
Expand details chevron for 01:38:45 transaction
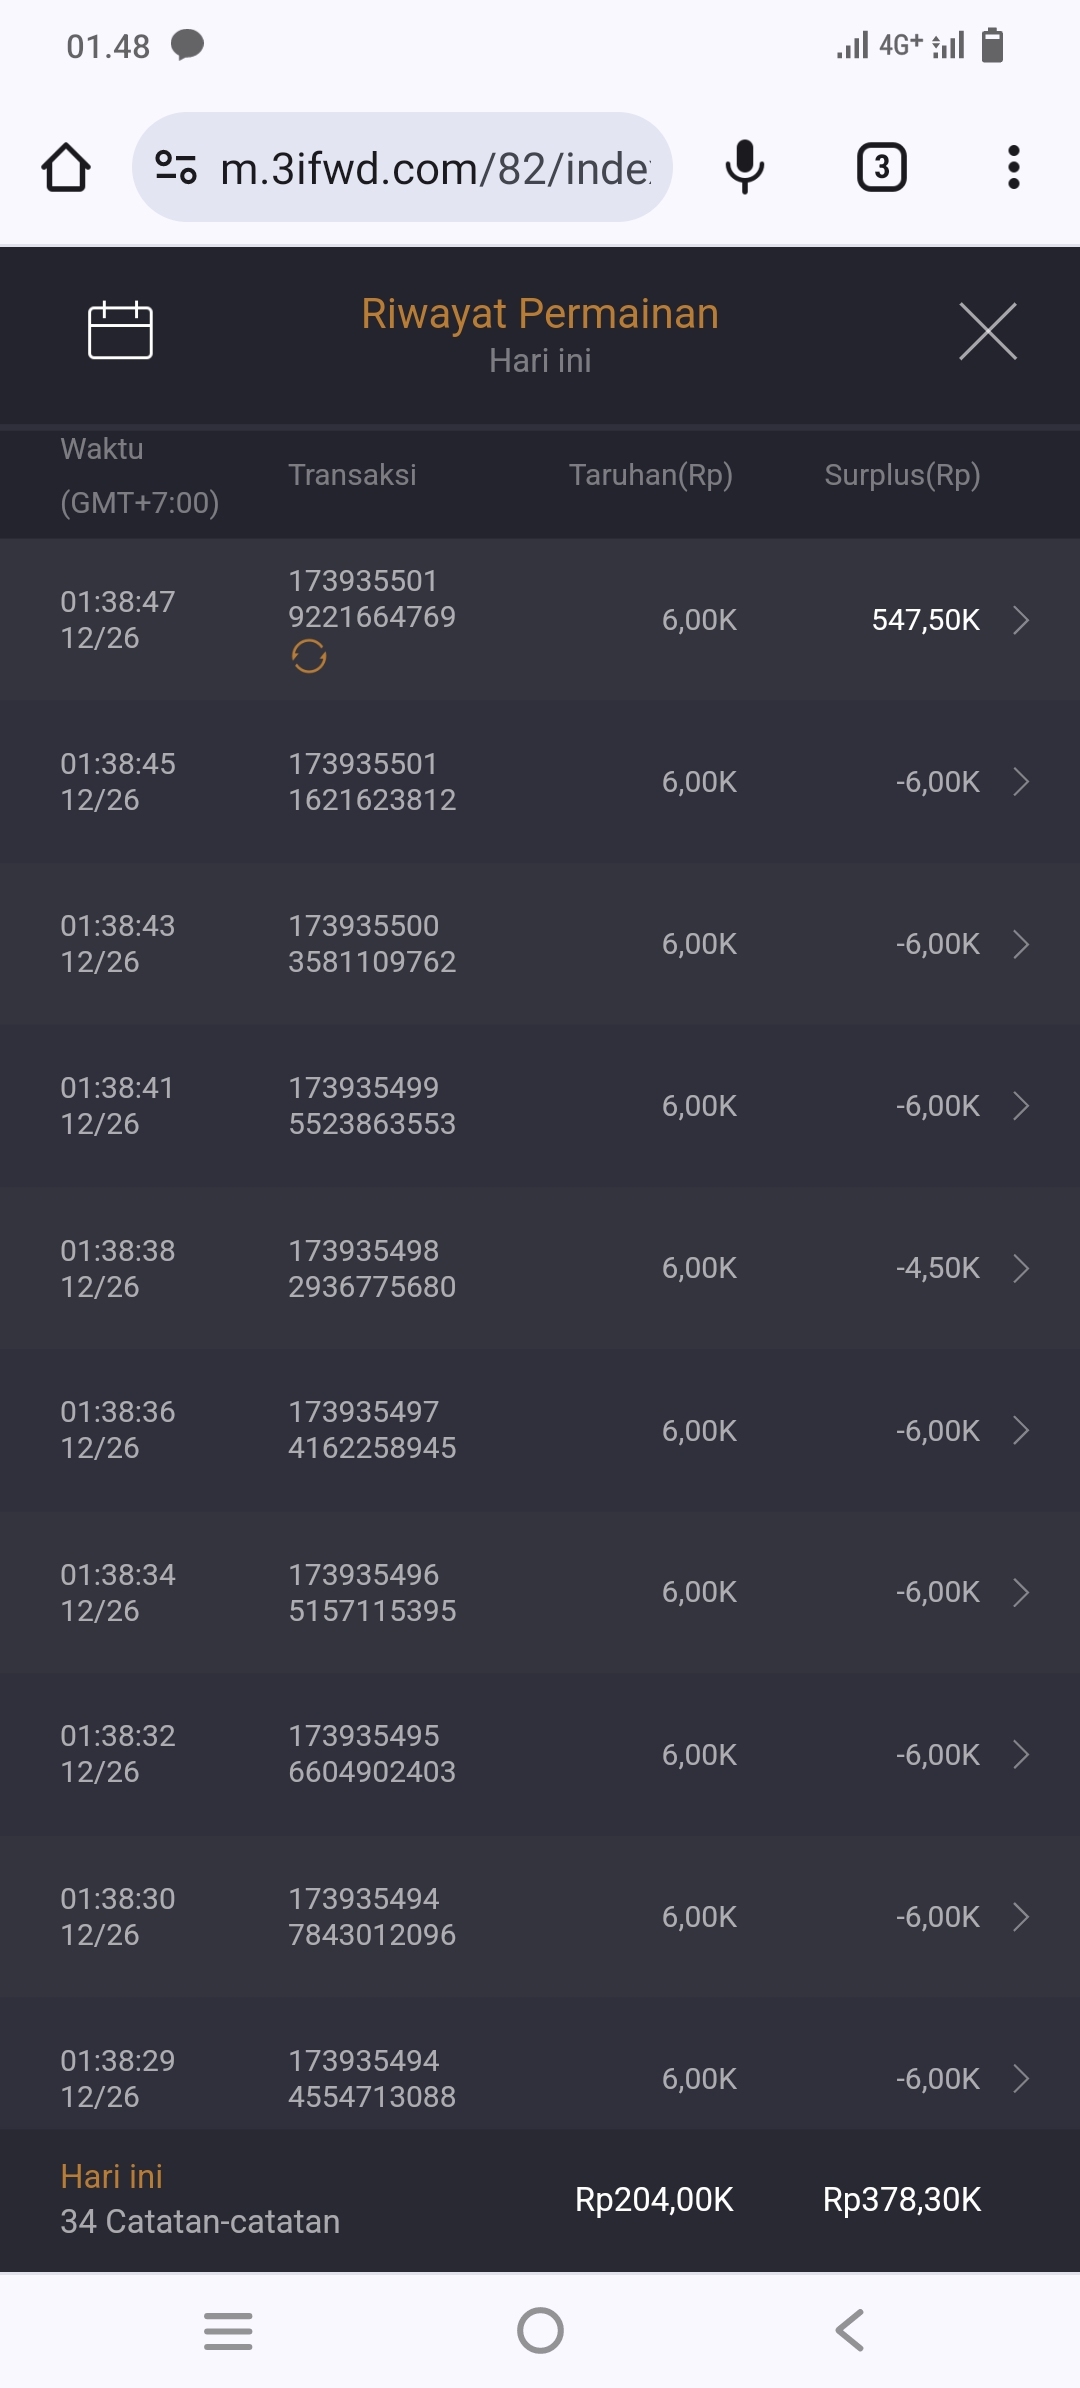1020,782
